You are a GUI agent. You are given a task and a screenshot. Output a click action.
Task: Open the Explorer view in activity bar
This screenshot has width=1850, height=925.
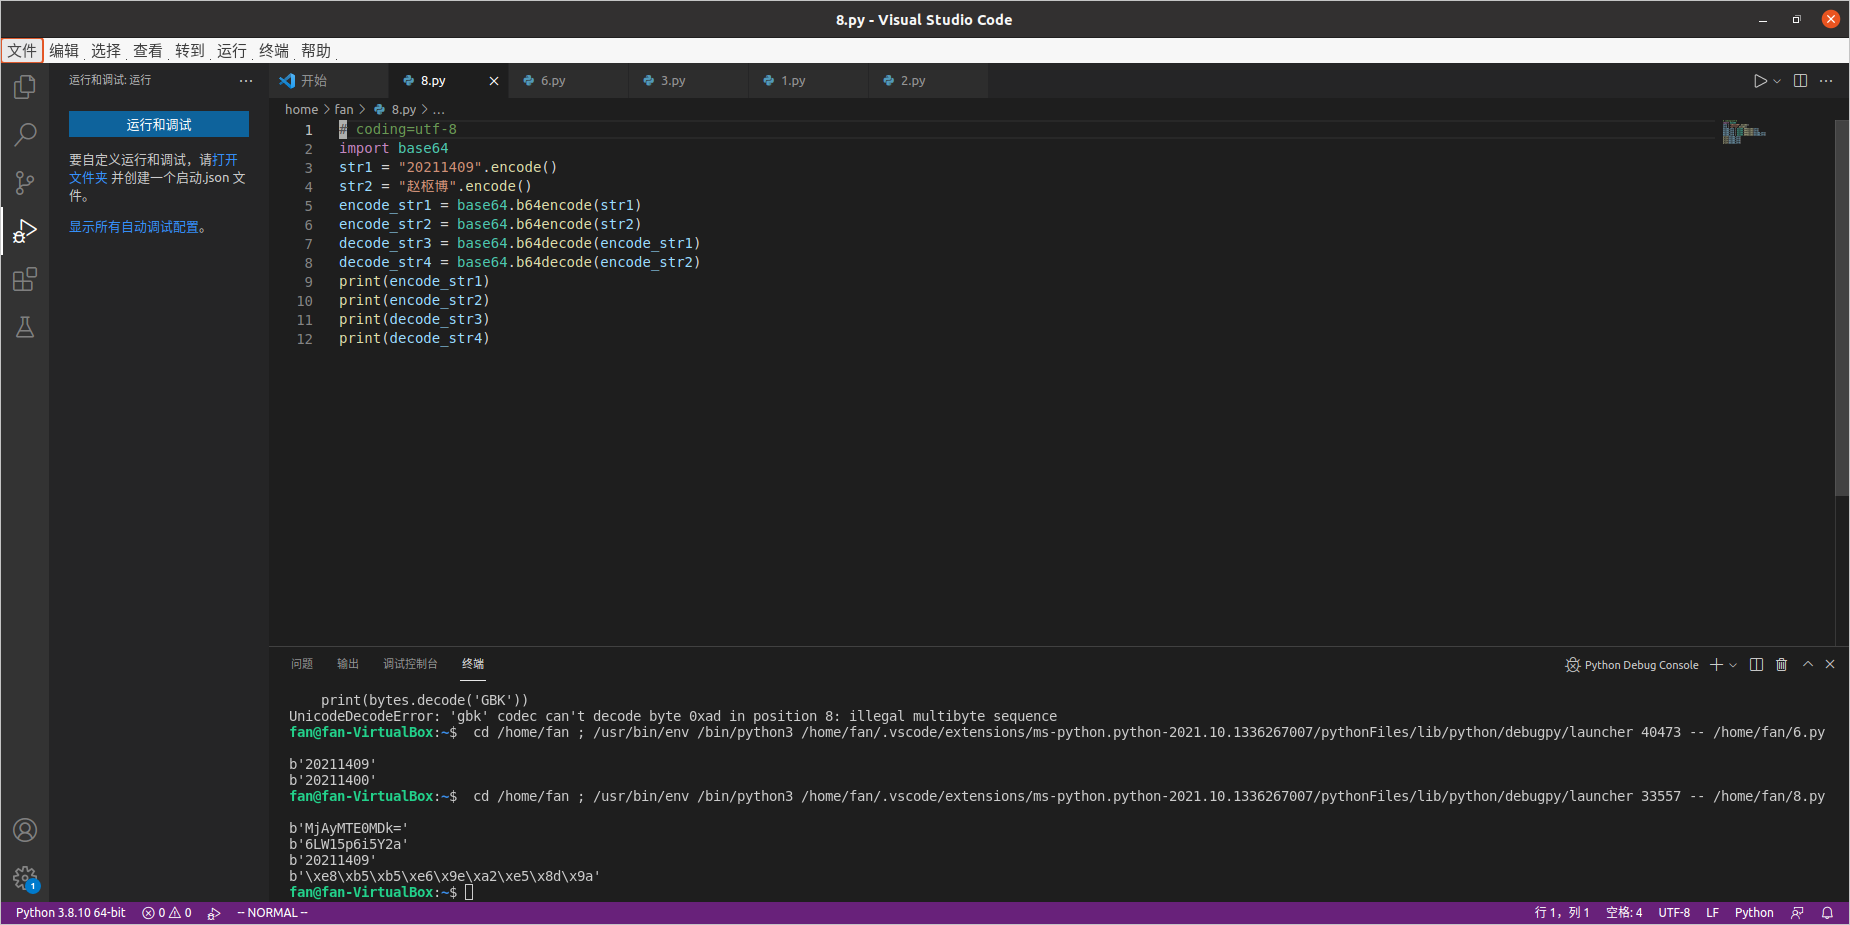25,87
